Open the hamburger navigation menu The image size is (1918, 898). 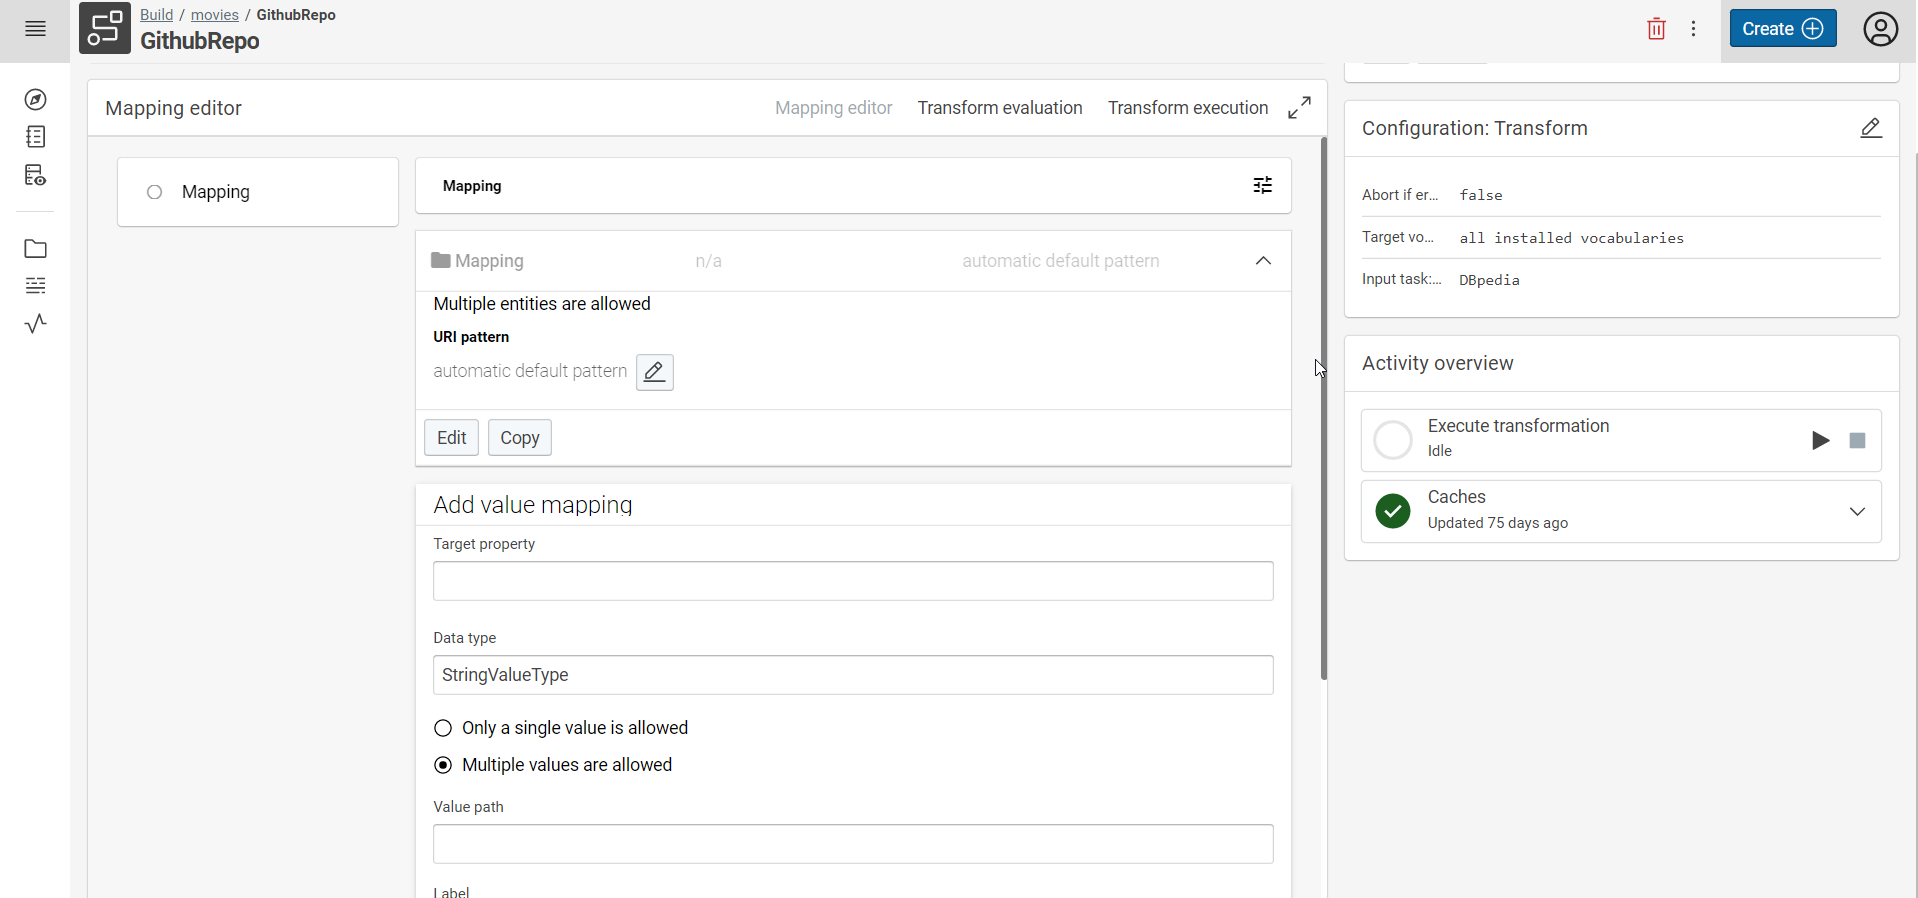pos(35,29)
